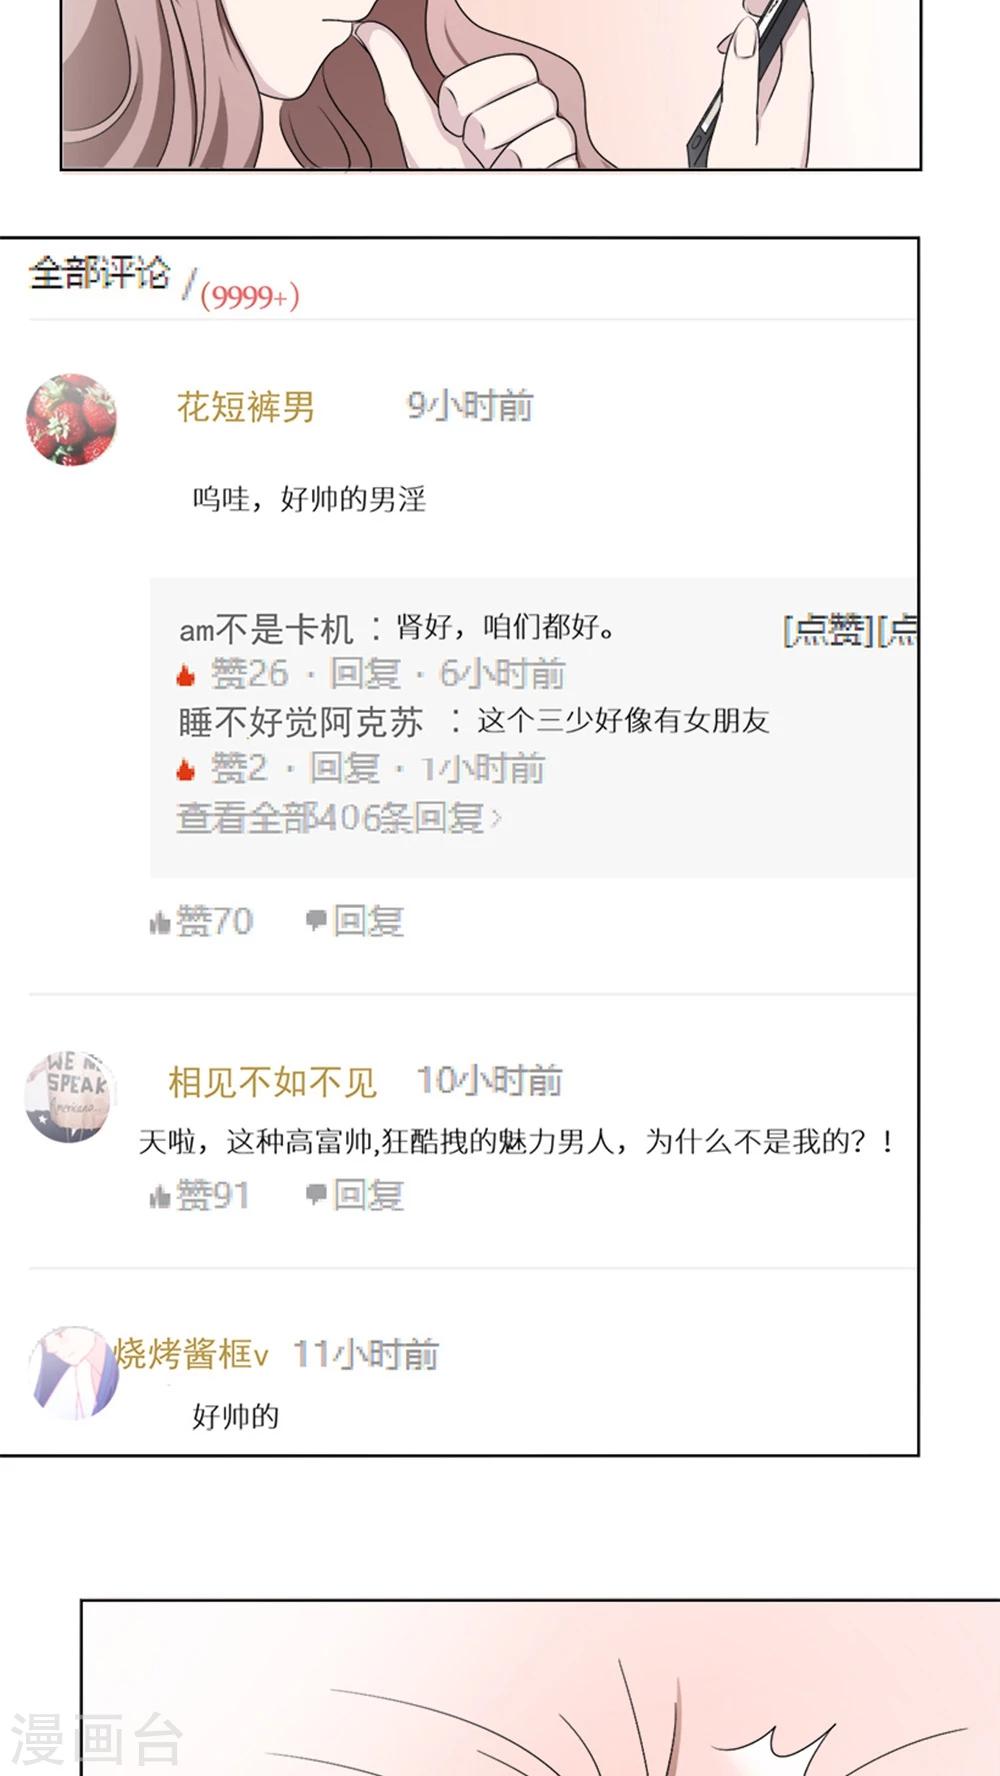This screenshot has width=1000, height=1776.
Task: Click 回复 under 睡不好觉阿克苏's reply
Action: tap(345, 769)
